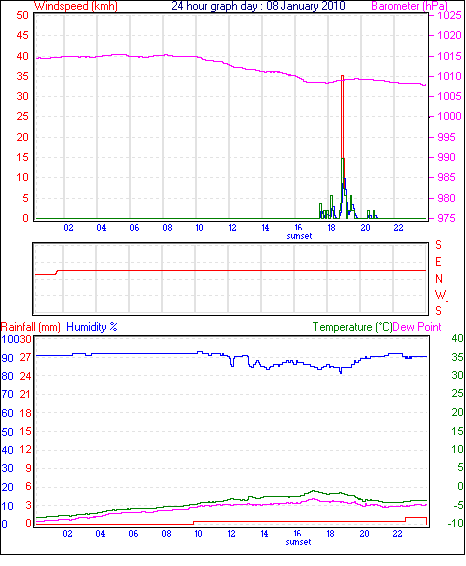The image size is (466, 566).
Task: Click the sunset label under the top graph
Action: pyautogui.click(x=299, y=236)
